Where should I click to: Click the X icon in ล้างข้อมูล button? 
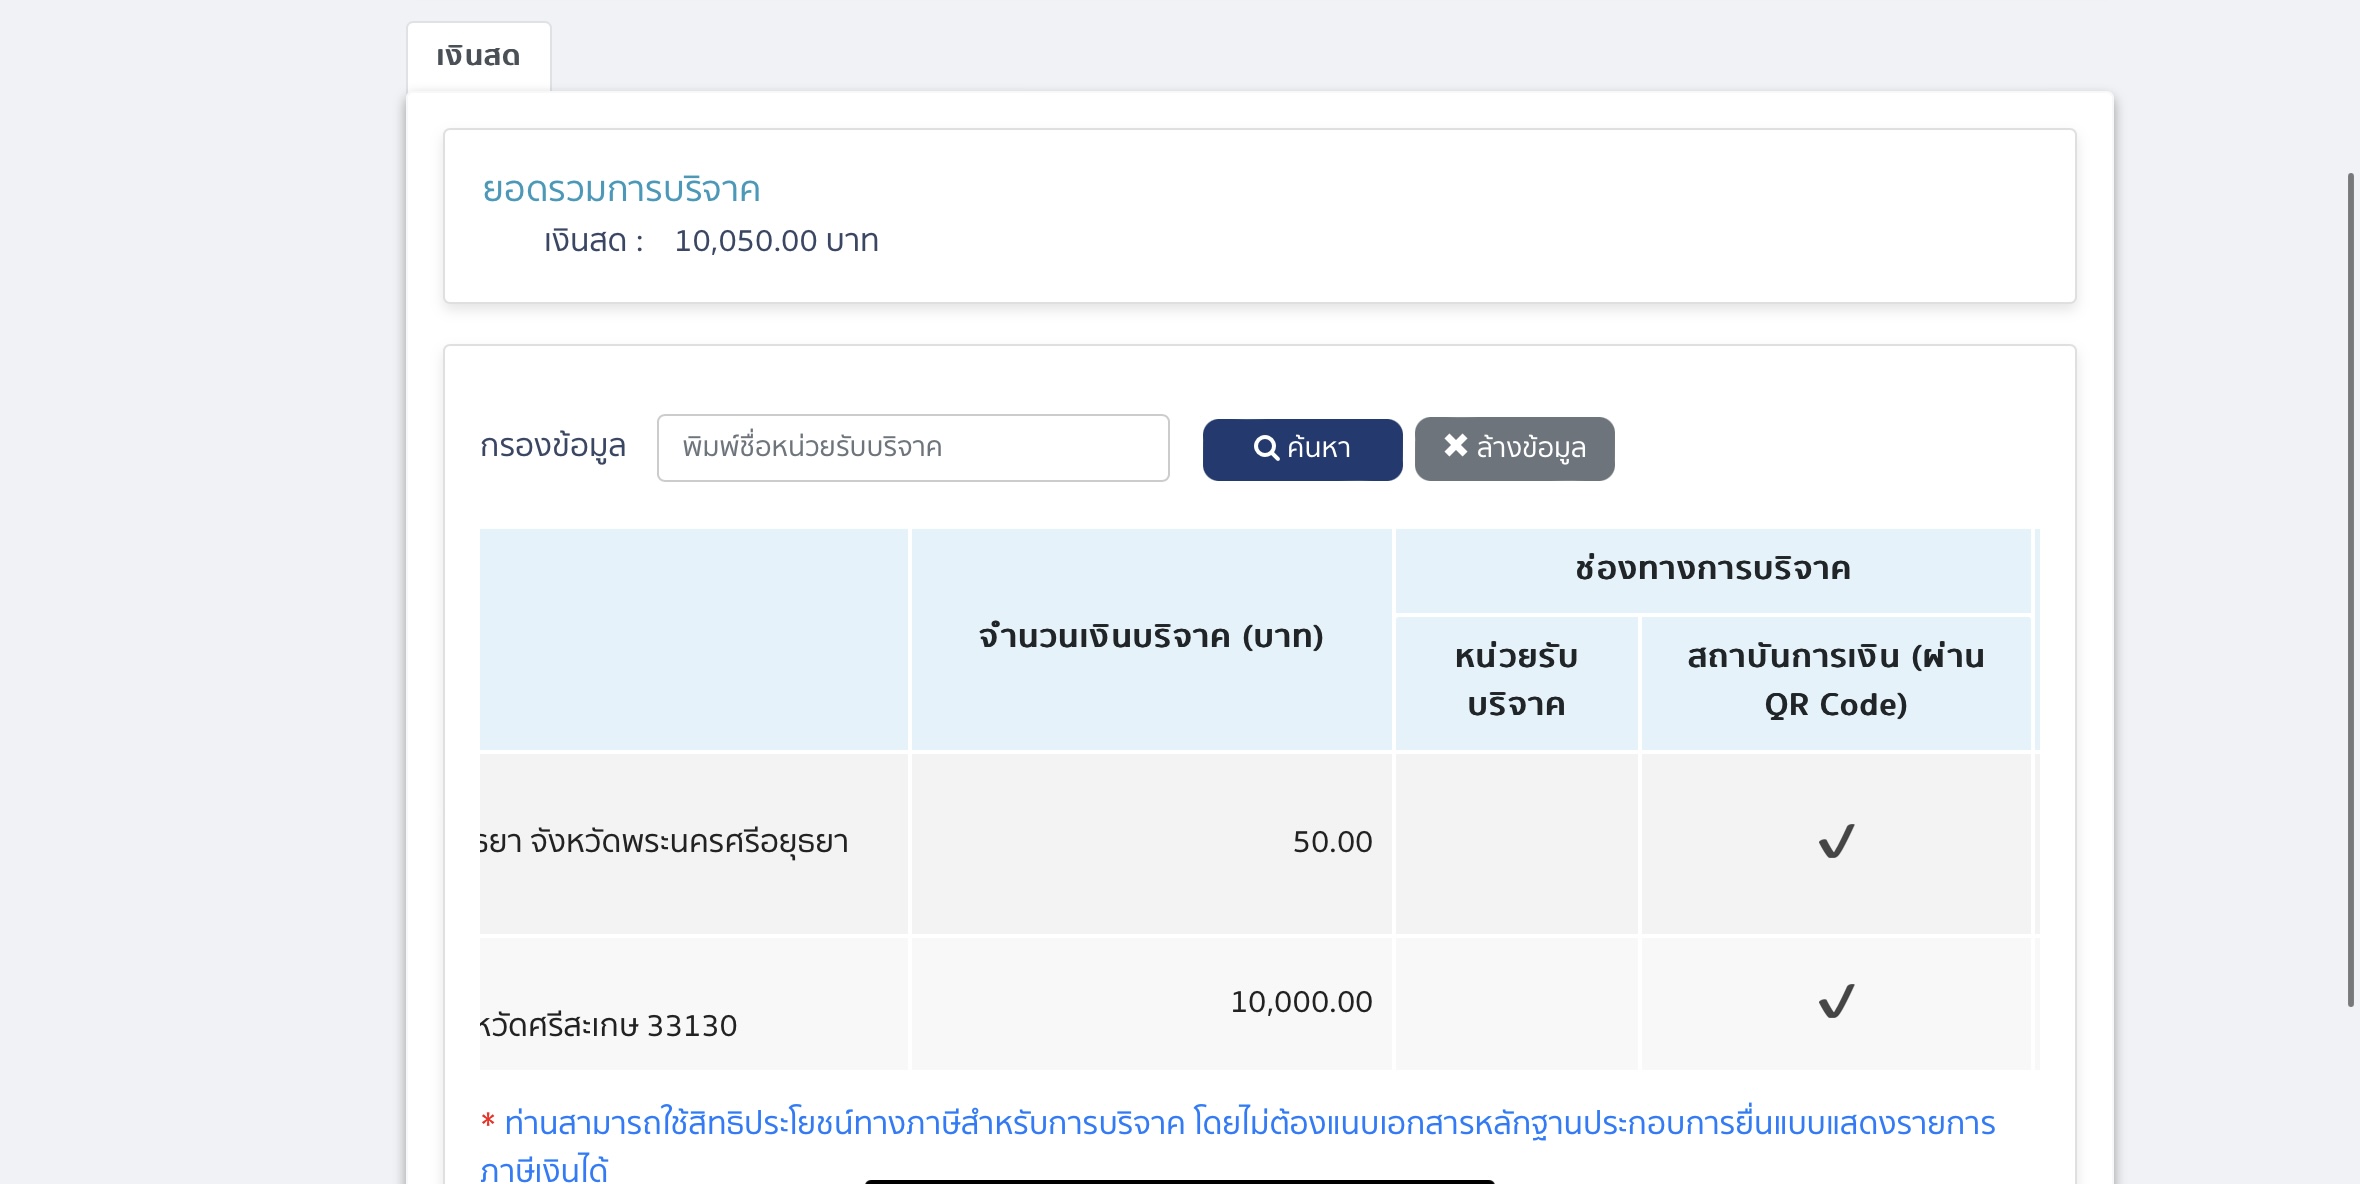pos(1455,446)
